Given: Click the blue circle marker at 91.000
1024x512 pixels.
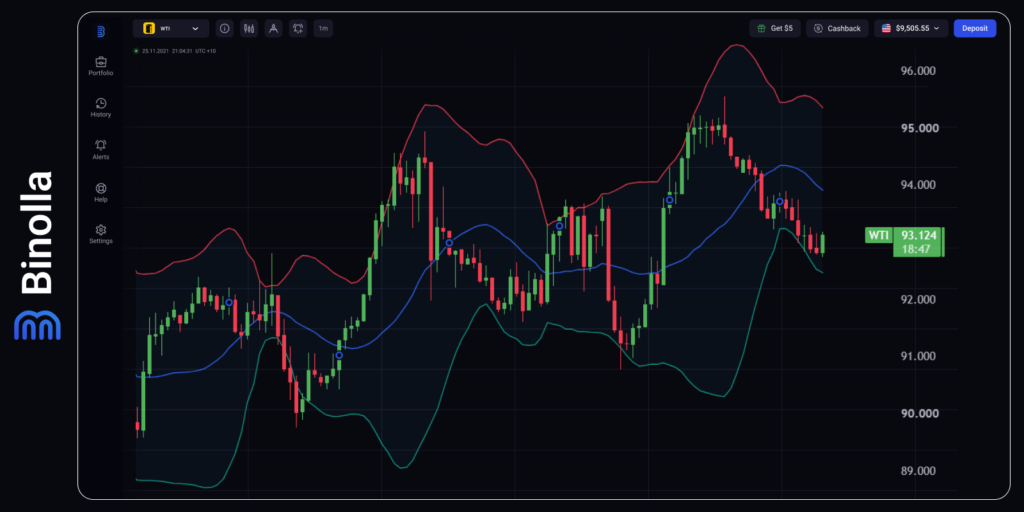Looking at the screenshot, I should click(x=339, y=355).
